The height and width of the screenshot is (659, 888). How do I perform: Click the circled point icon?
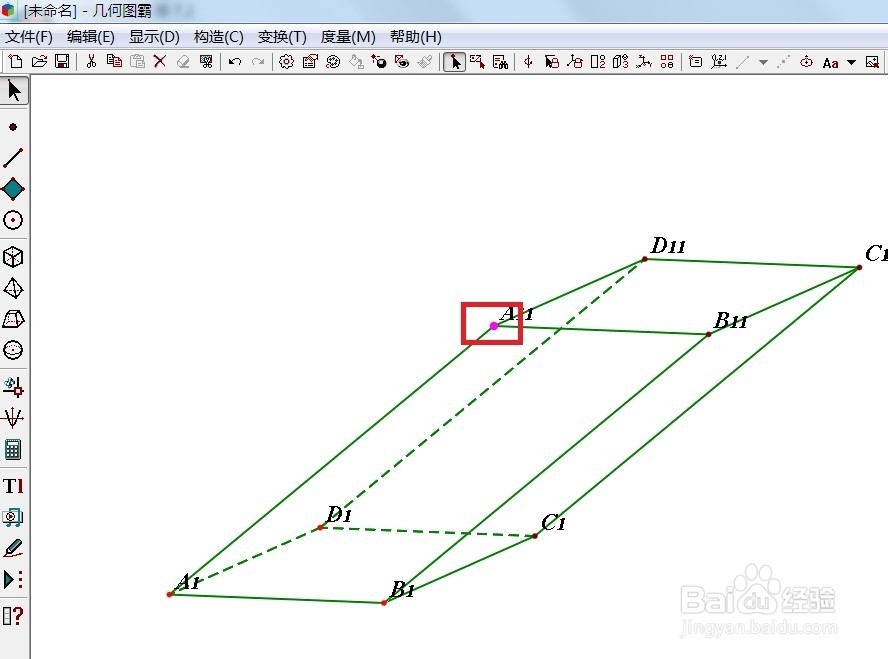806,61
